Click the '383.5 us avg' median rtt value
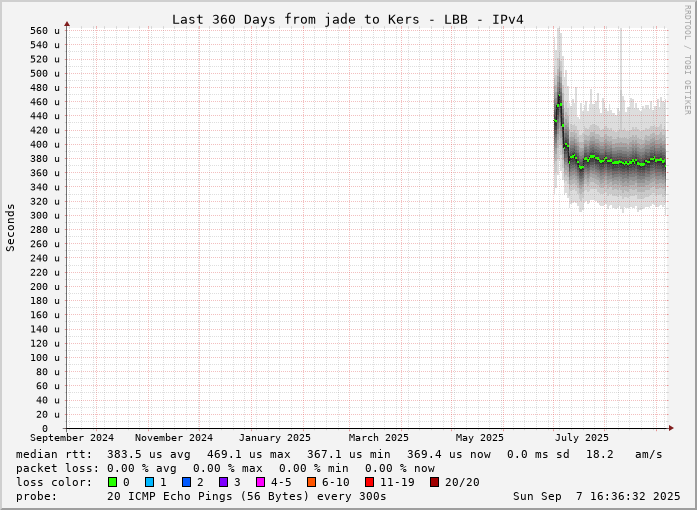Screen dimensions: 697x510 (148, 454)
